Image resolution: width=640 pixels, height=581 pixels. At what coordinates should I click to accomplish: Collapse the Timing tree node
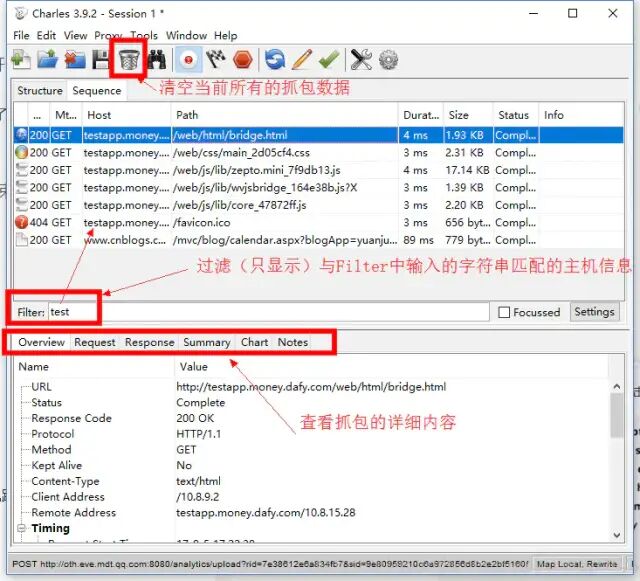point(22,528)
